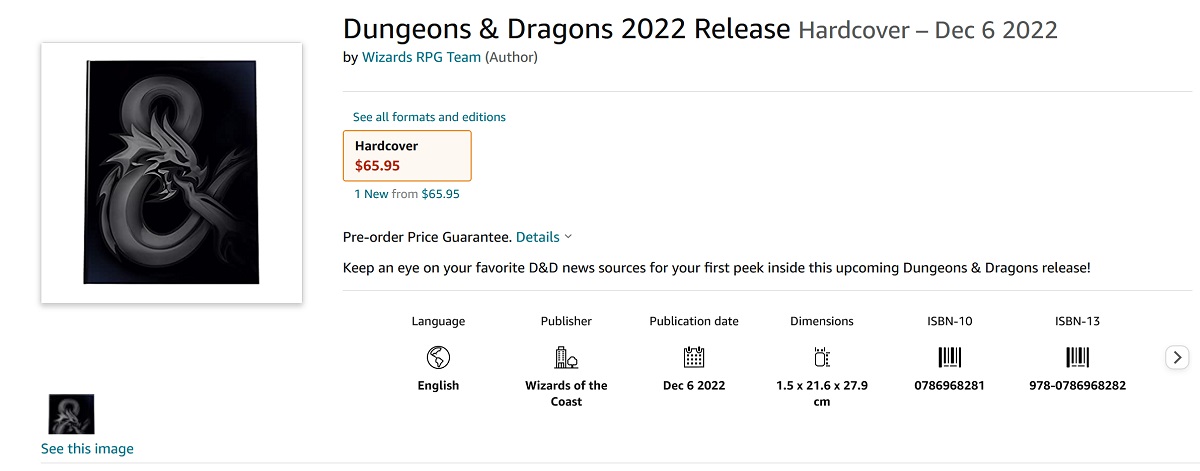This screenshot has width=1200, height=471.
Task: Advance product details carousel with right arrow
Action: tap(1177, 357)
